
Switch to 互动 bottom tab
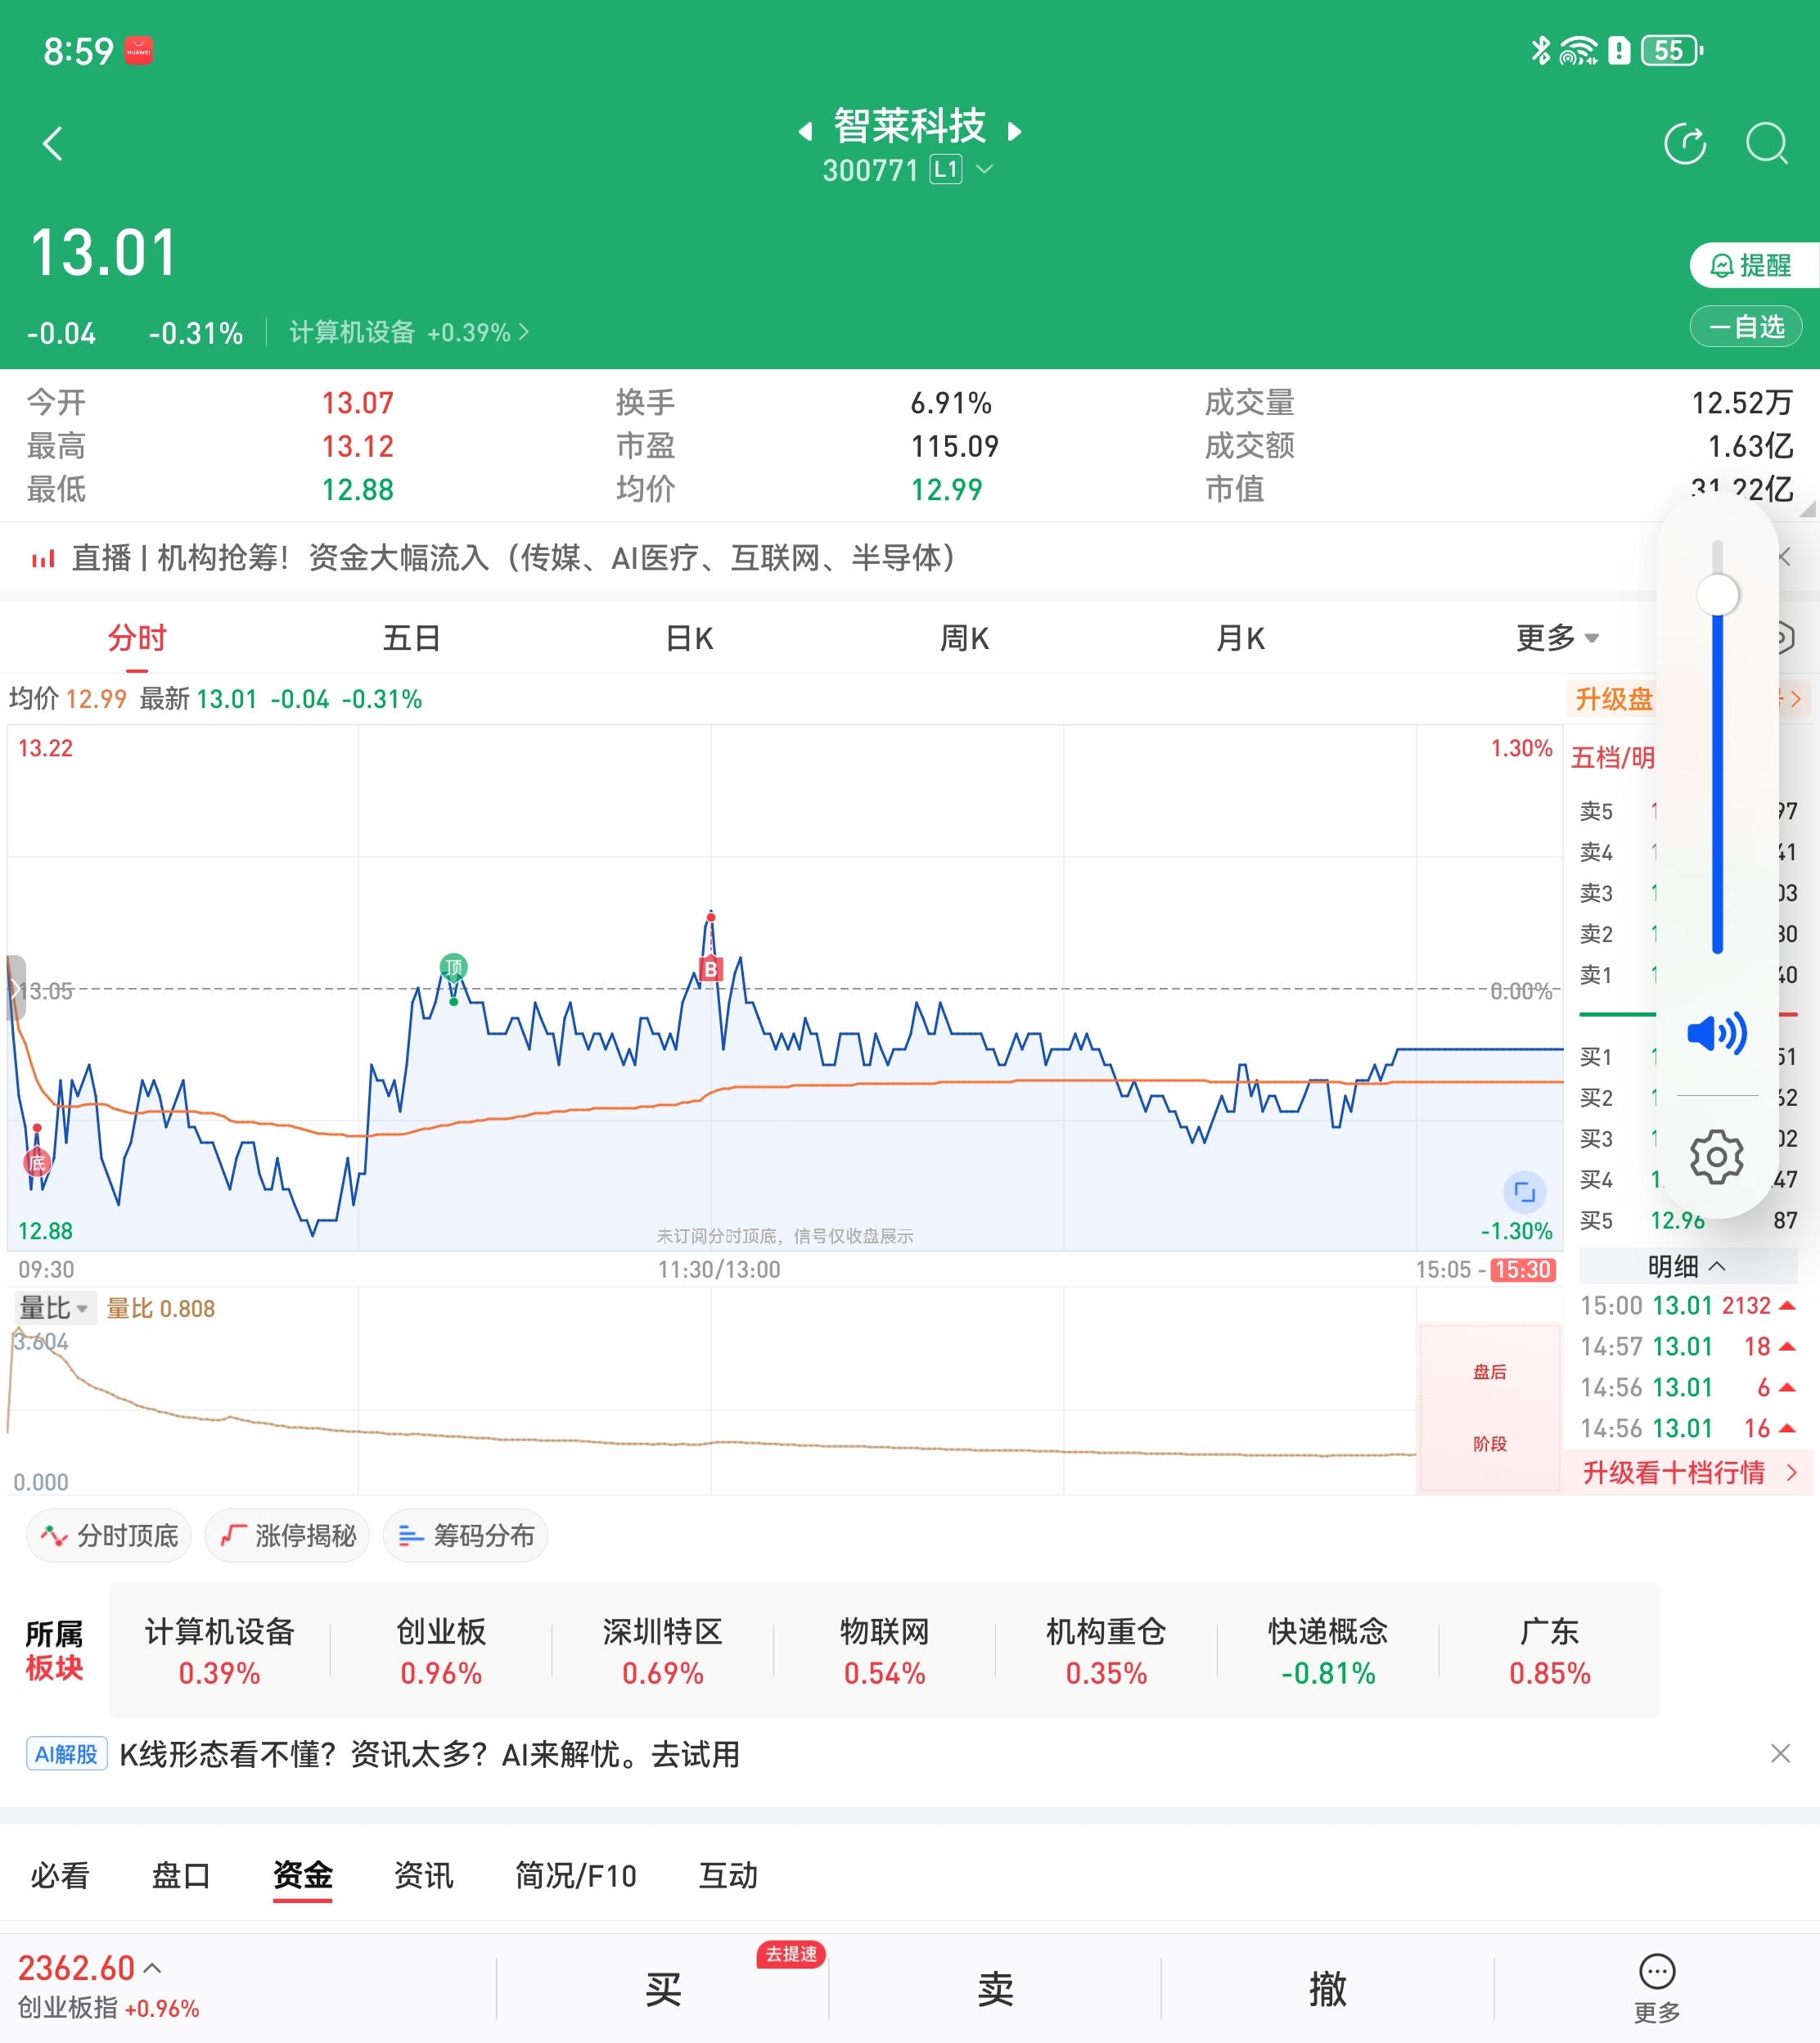click(x=728, y=1875)
